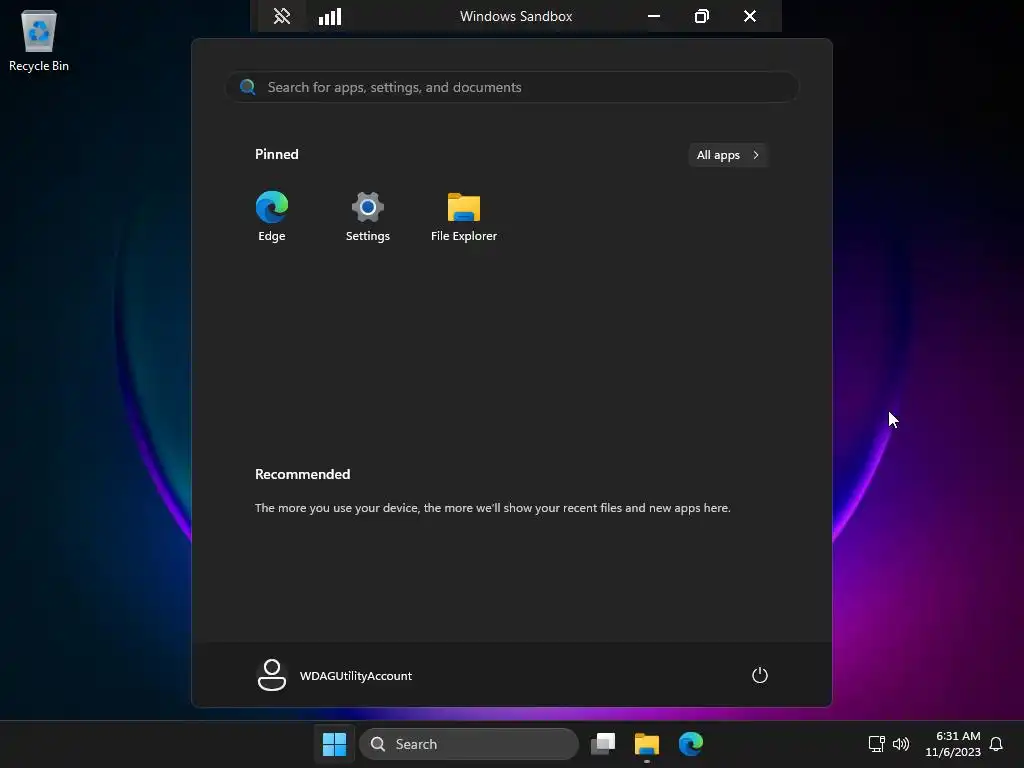Open the network status tray icon

[x=876, y=744]
